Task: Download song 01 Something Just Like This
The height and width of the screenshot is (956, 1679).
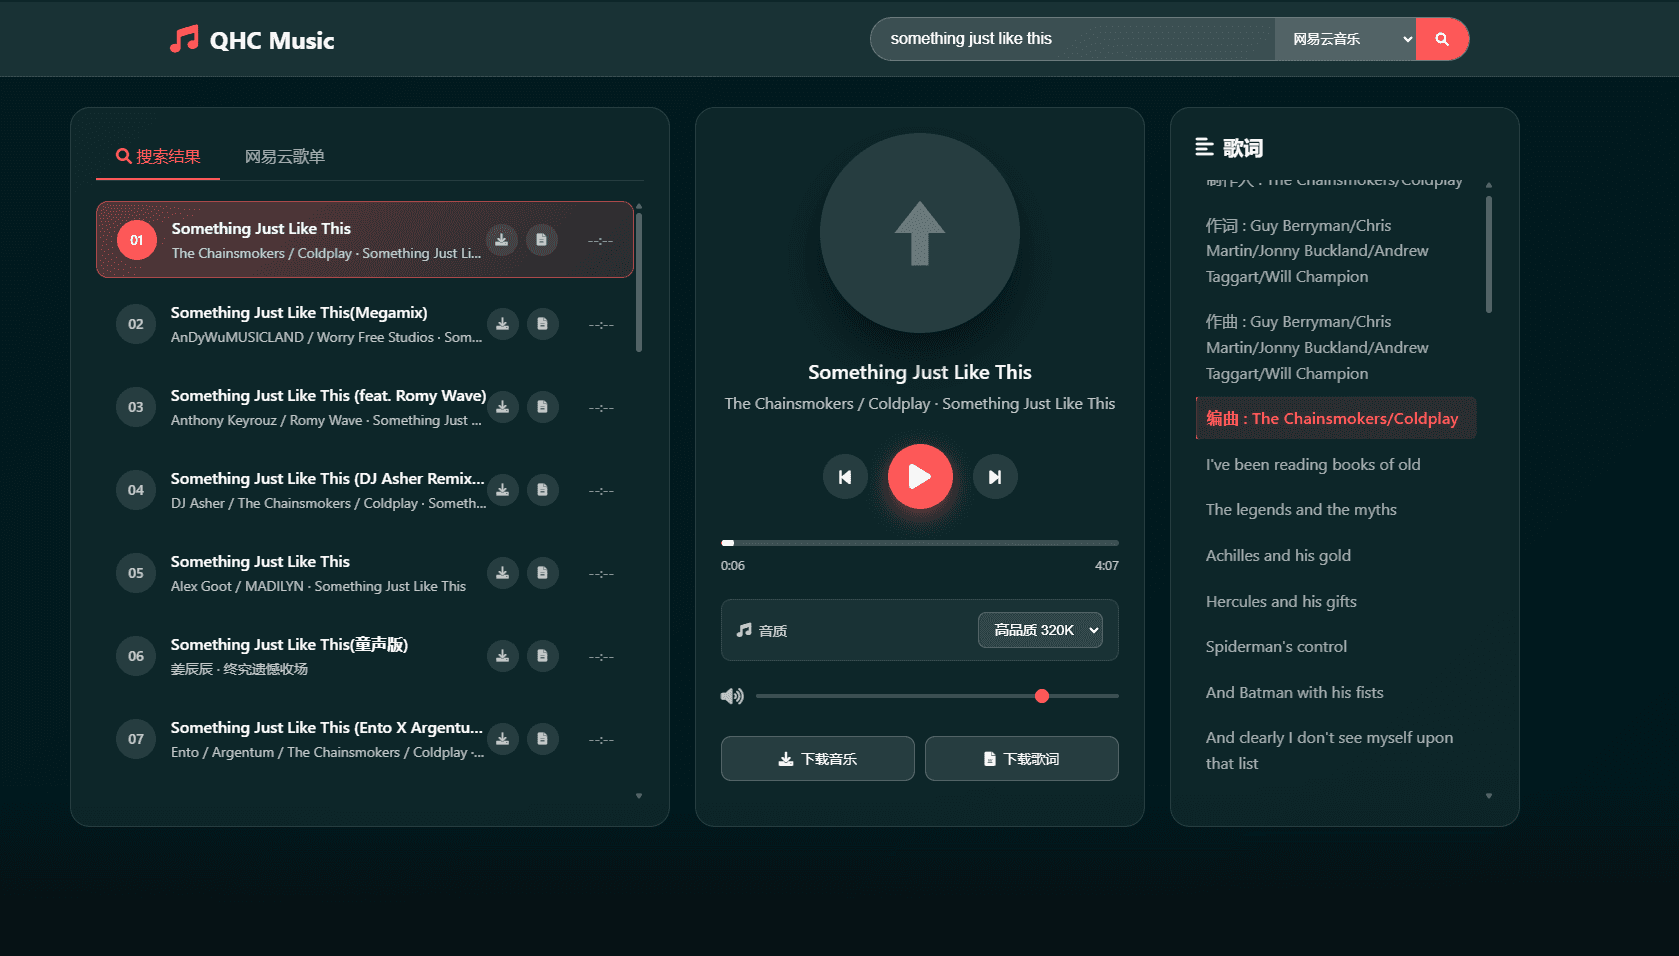Action: coord(502,240)
